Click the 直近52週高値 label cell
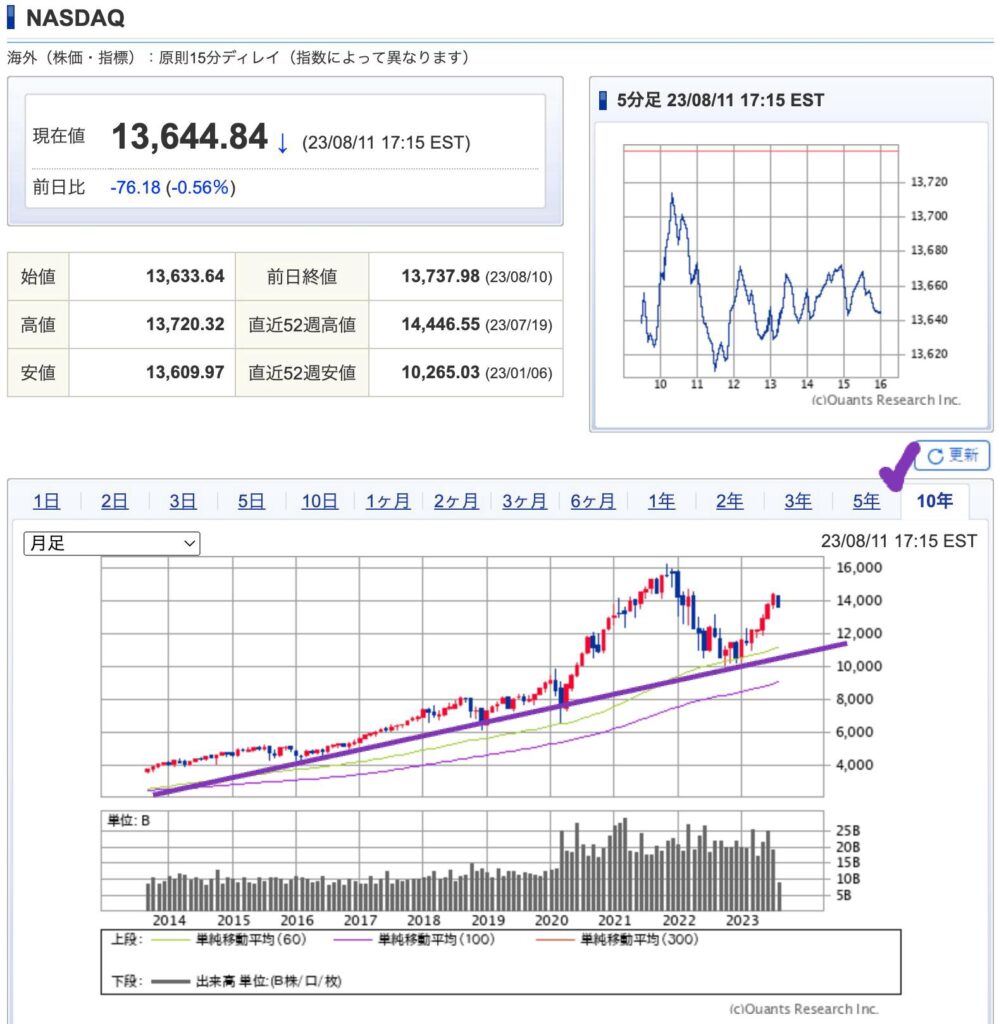 coord(302,325)
